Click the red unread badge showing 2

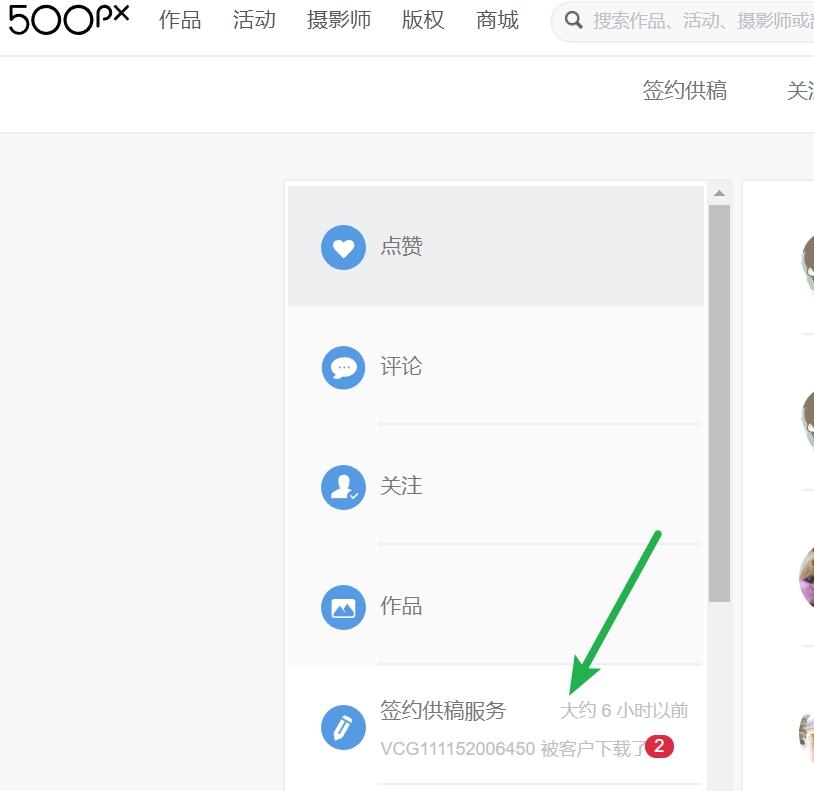(659, 746)
